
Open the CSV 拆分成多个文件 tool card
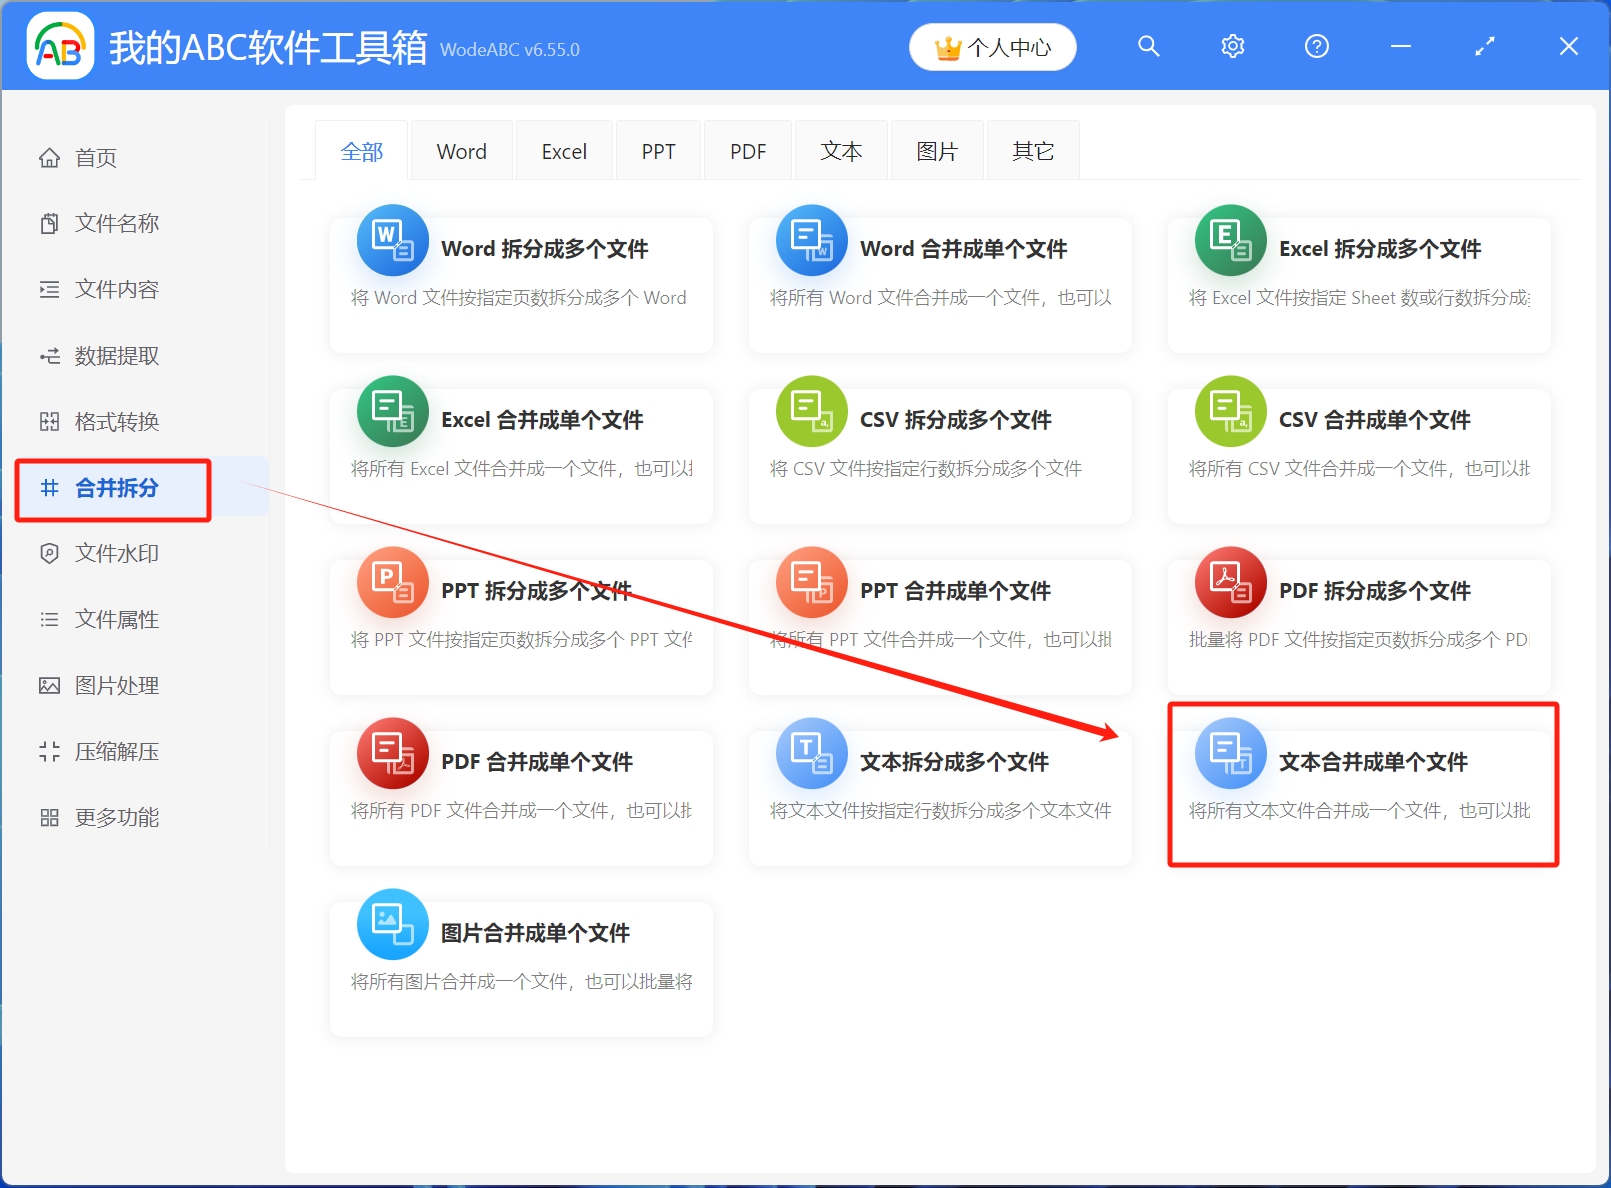(940, 455)
